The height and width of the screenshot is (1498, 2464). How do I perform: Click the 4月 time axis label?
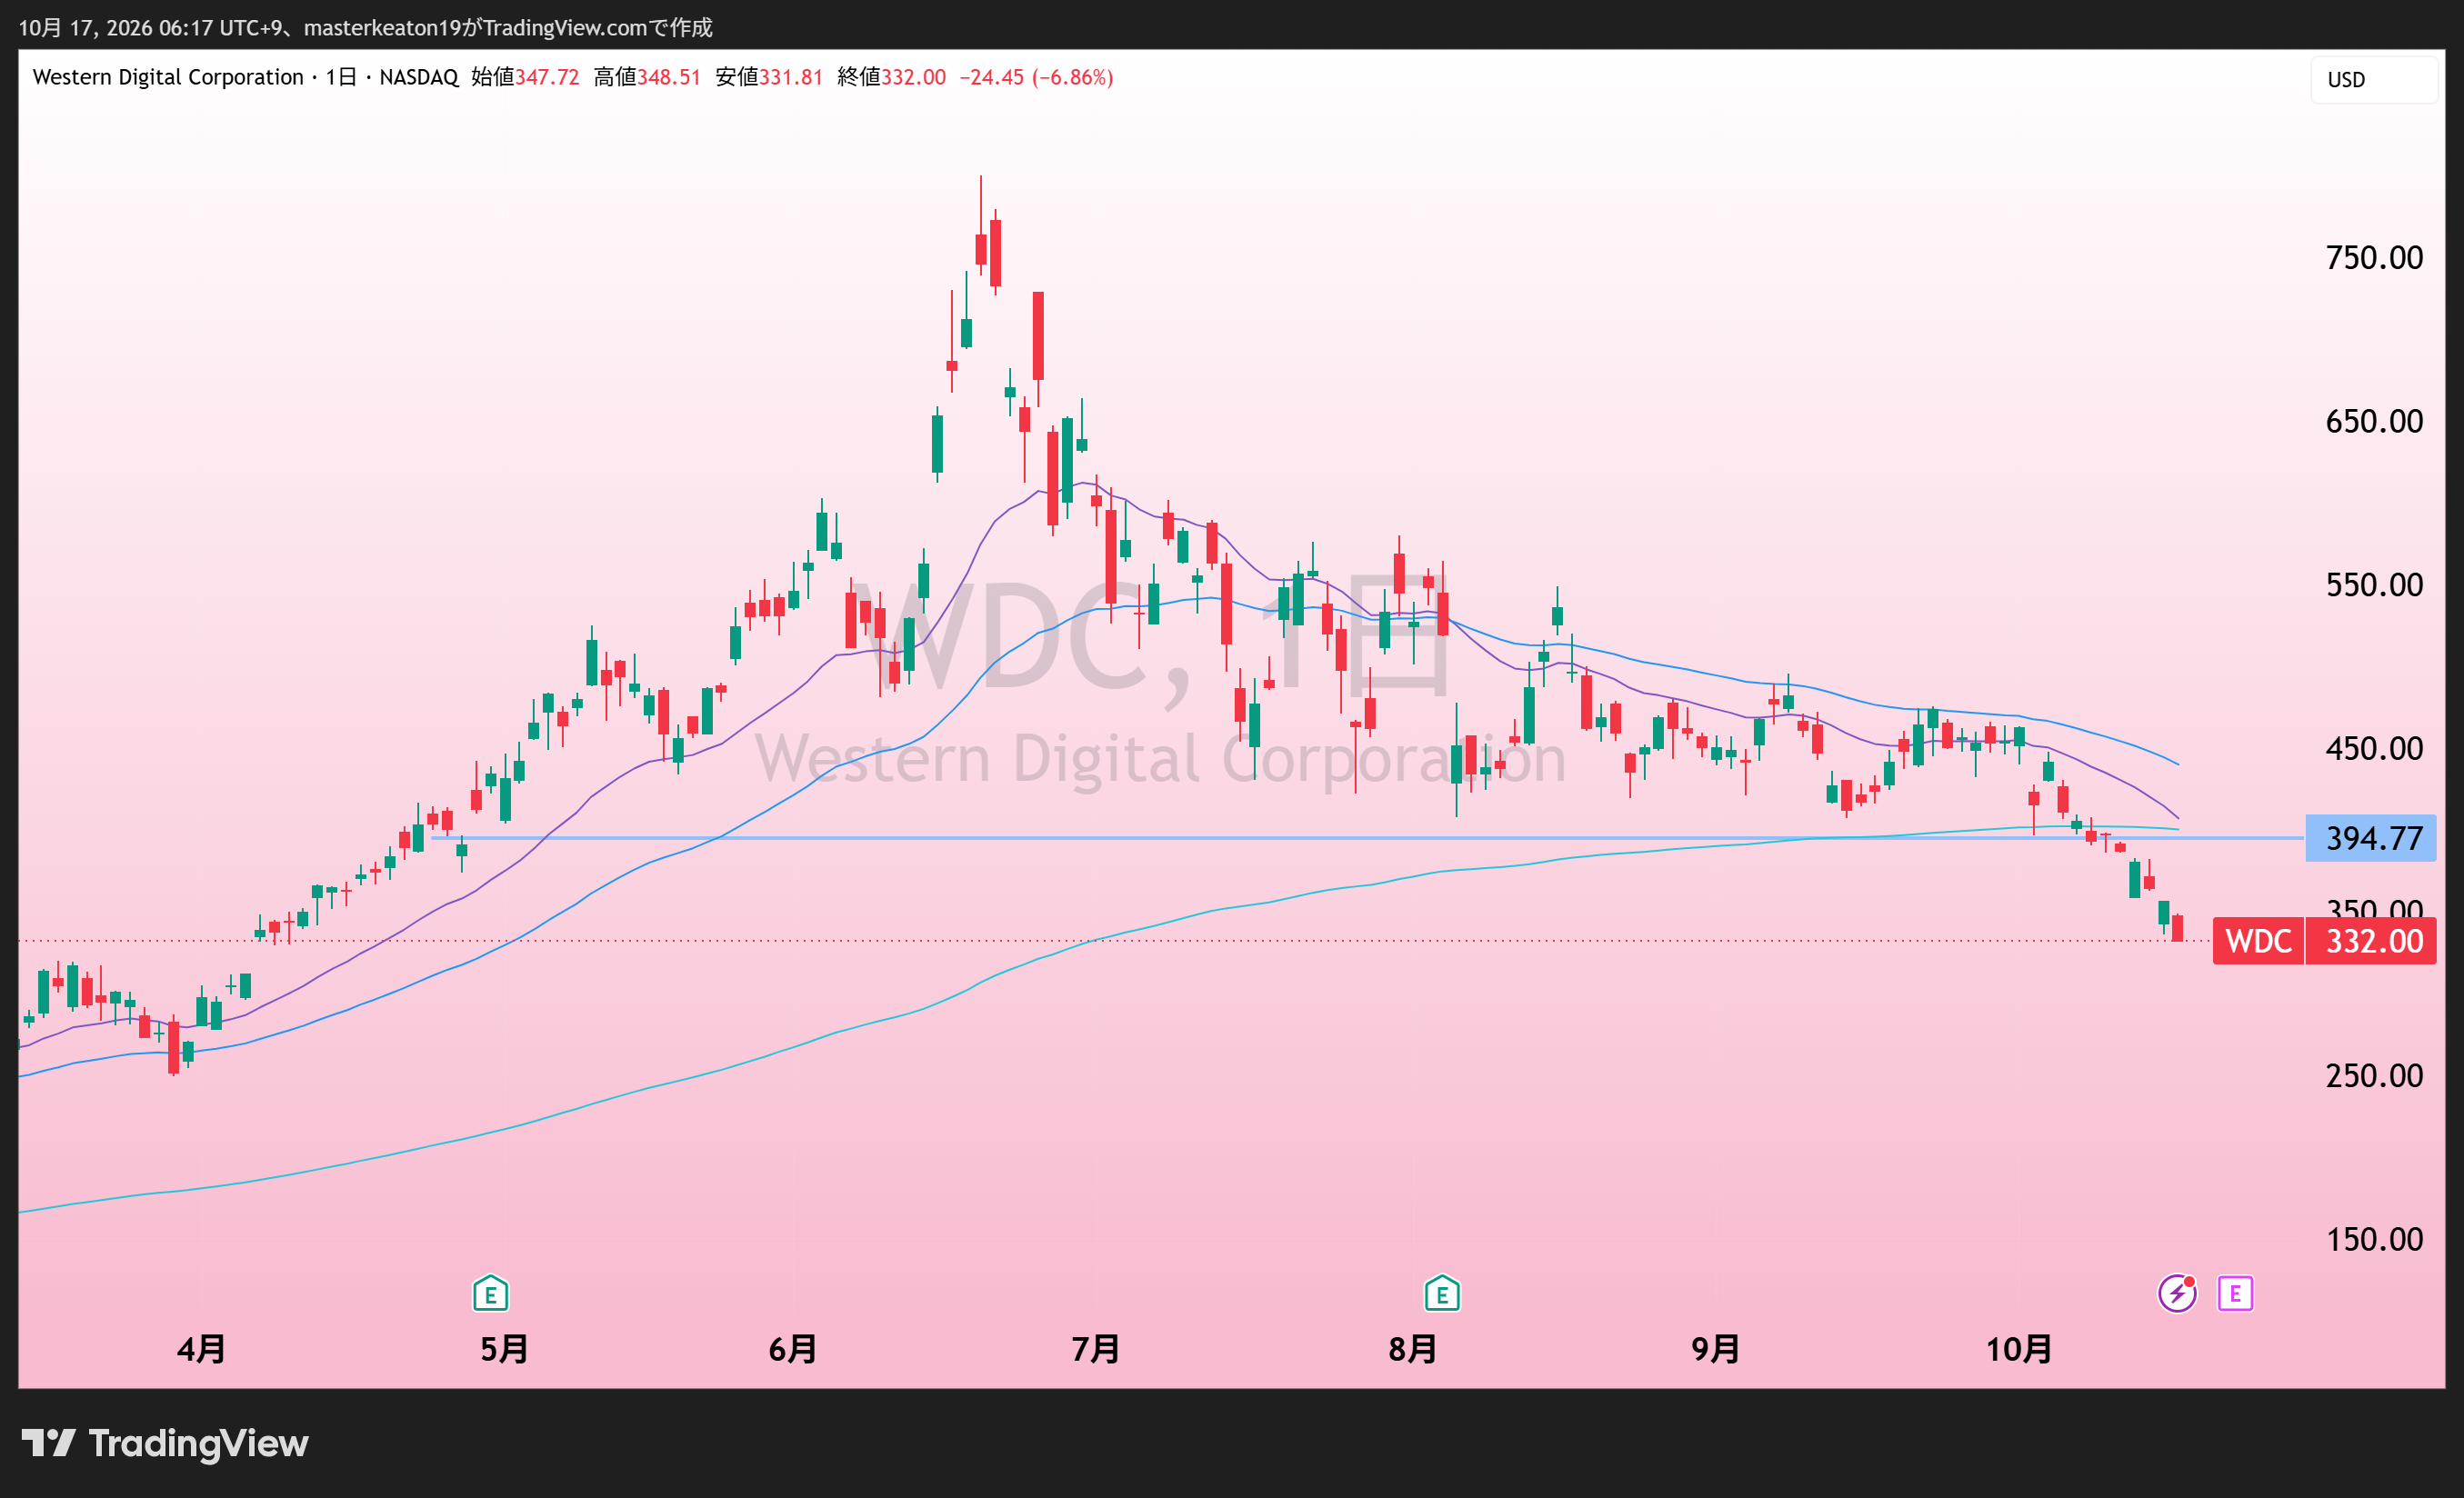click(x=201, y=1350)
